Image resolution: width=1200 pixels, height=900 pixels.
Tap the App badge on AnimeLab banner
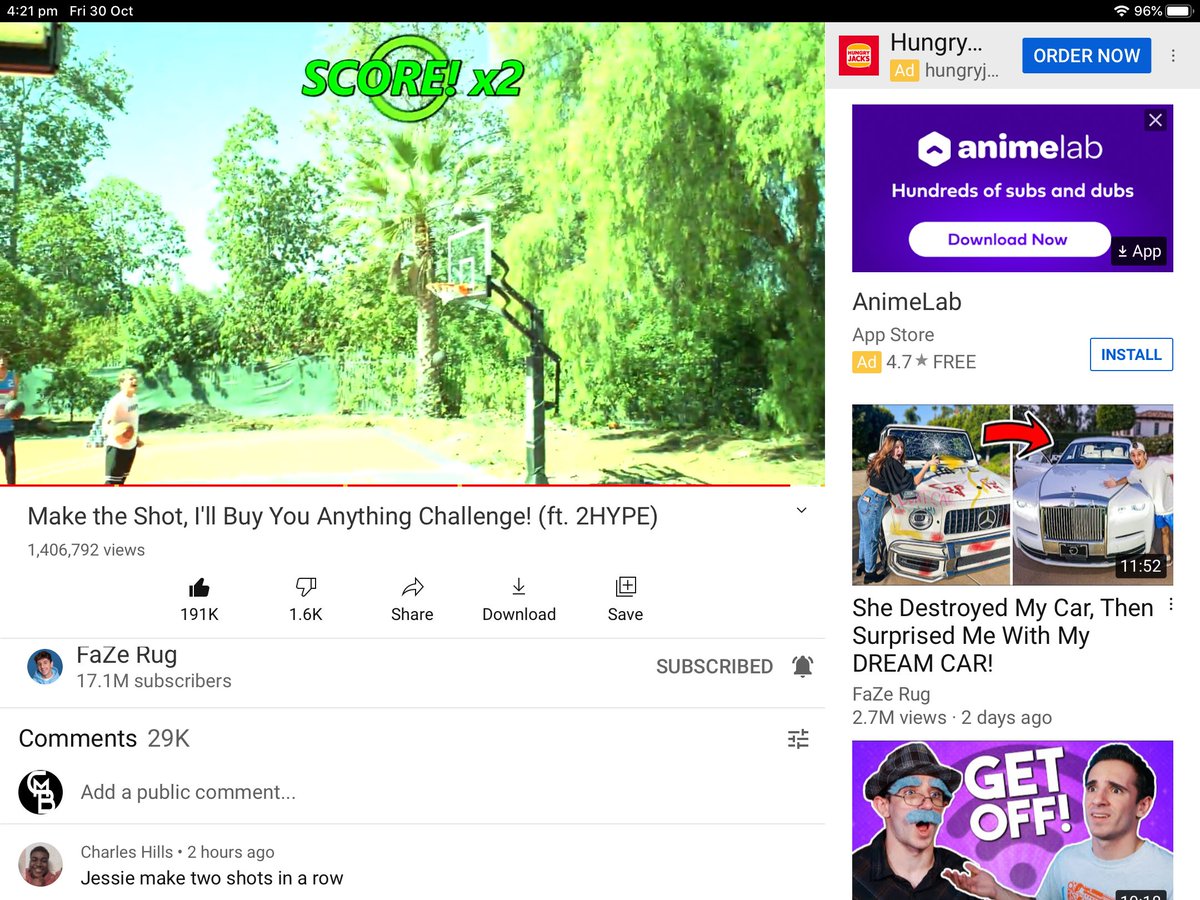[x=1139, y=251]
